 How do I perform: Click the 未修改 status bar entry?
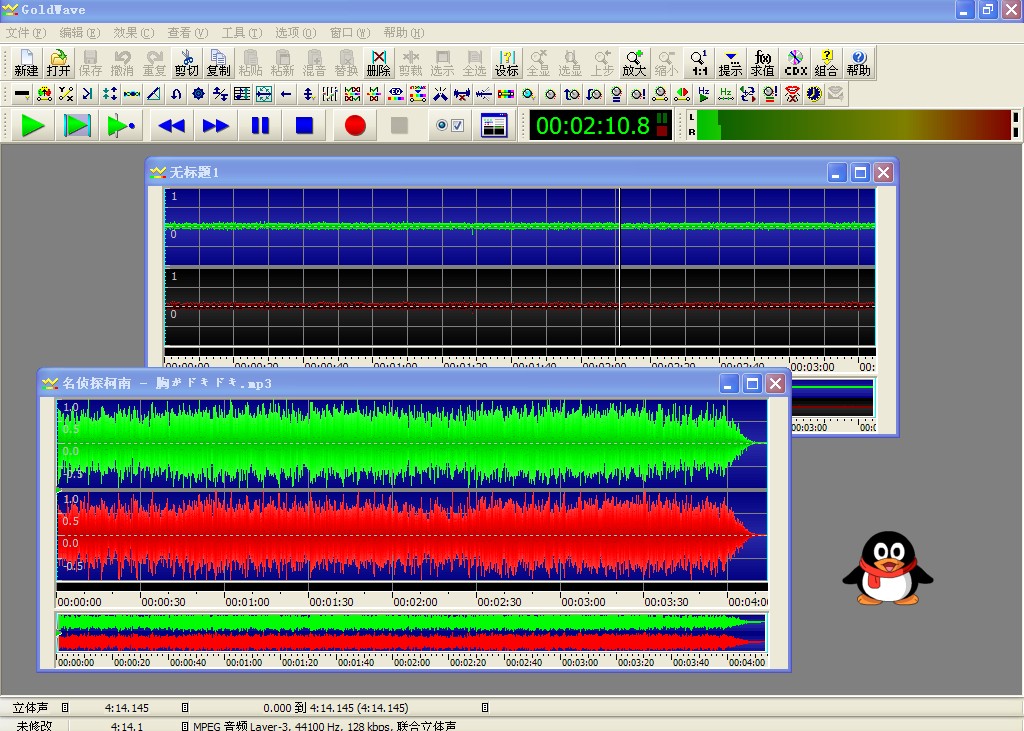pos(34,726)
